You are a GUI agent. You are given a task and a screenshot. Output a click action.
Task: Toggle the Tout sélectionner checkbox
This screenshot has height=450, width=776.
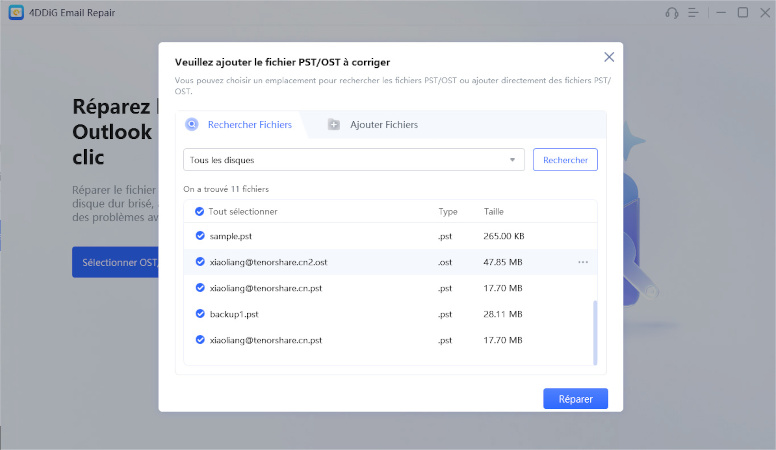click(x=199, y=211)
